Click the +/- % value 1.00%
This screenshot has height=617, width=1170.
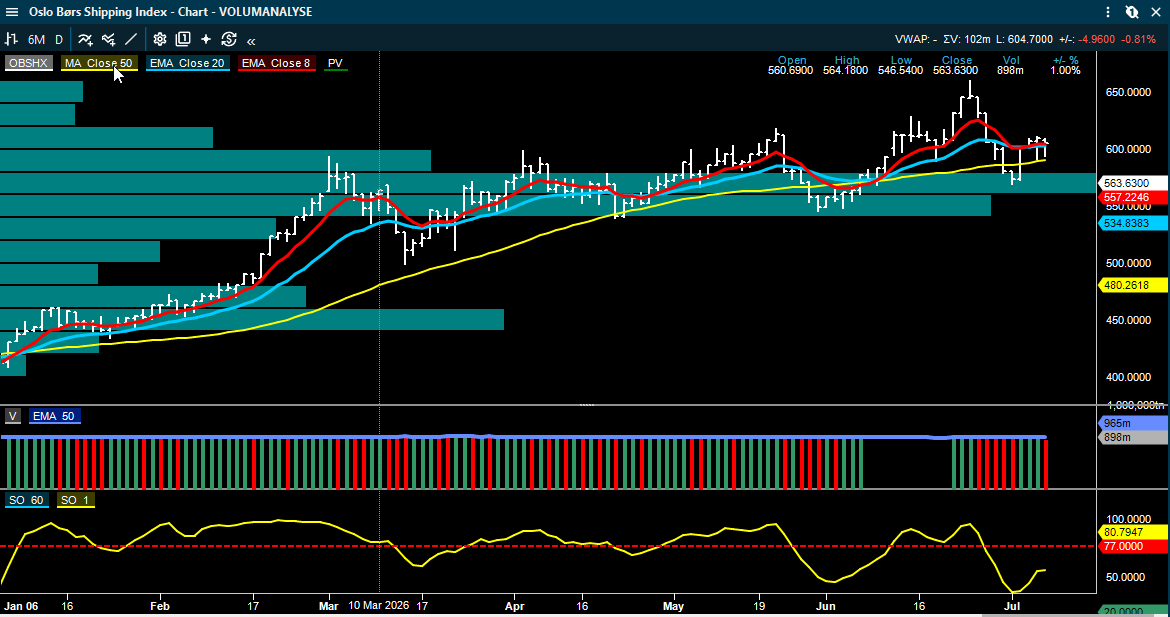(1066, 70)
